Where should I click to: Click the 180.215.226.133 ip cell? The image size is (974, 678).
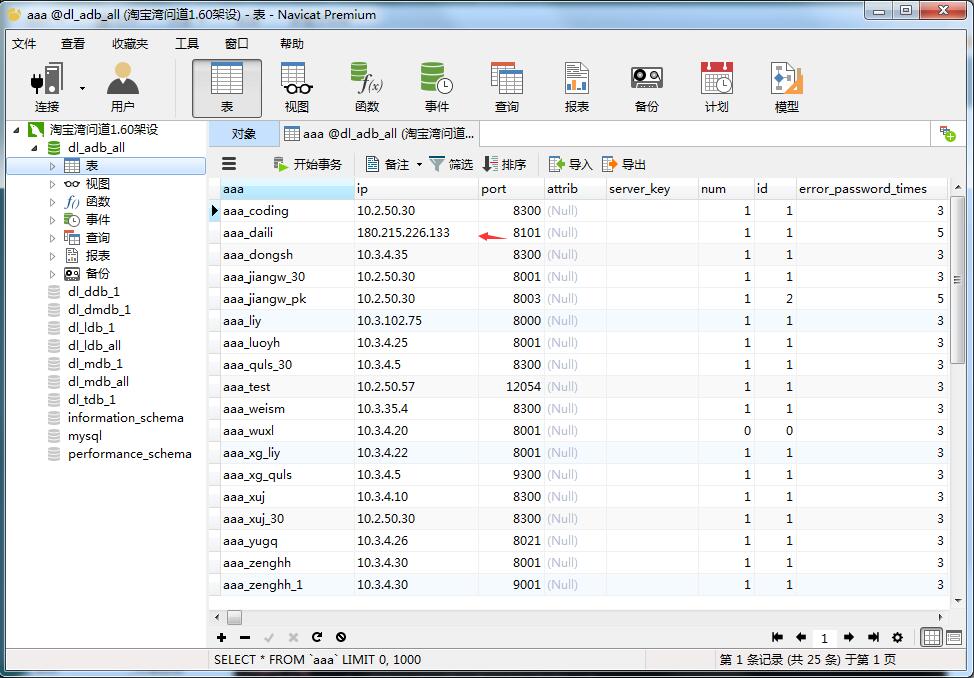point(416,233)
